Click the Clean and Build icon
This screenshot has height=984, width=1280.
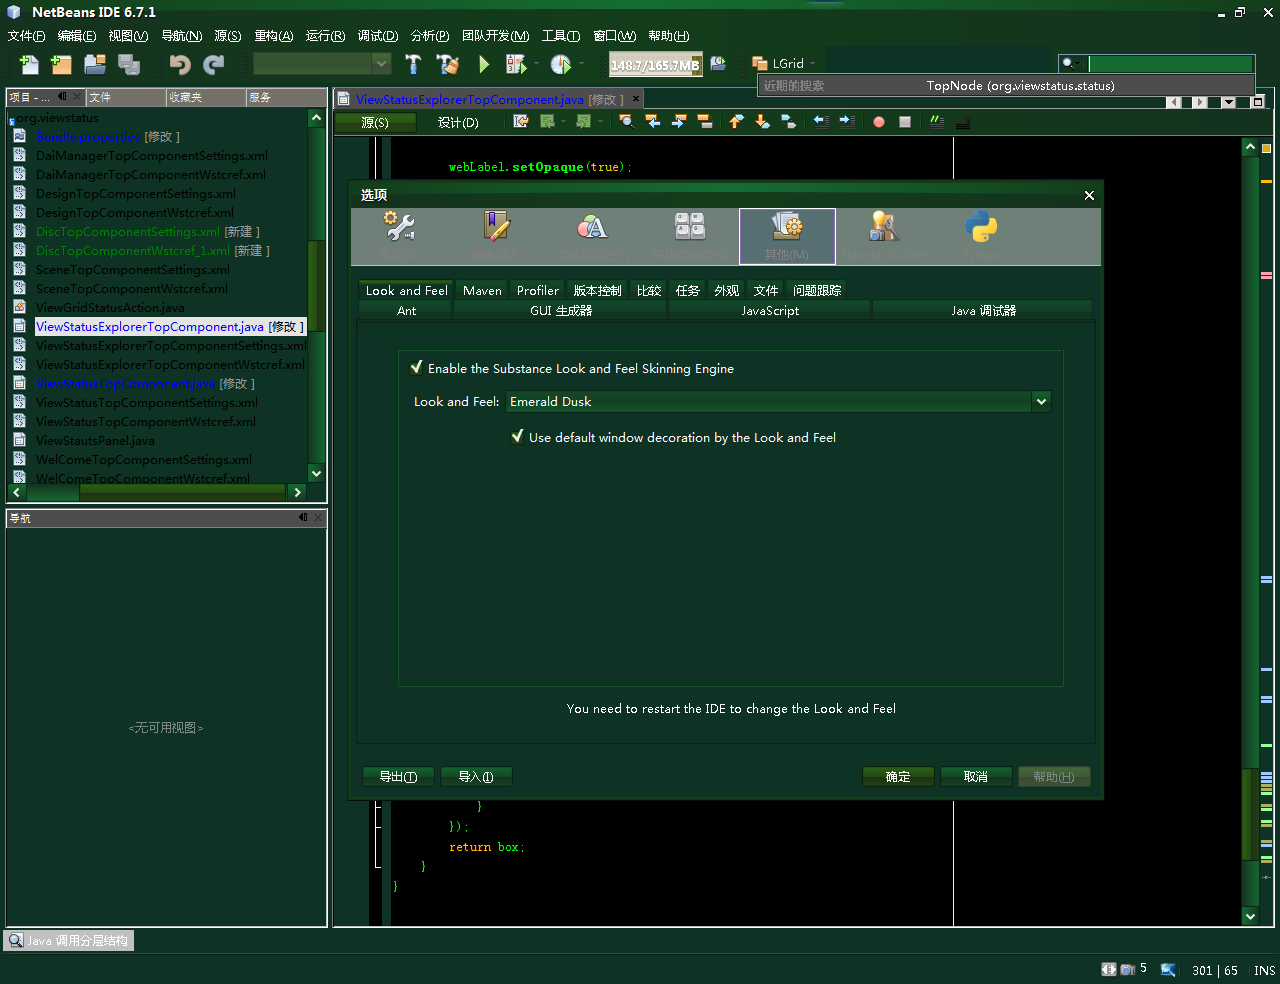coord(448,65)
